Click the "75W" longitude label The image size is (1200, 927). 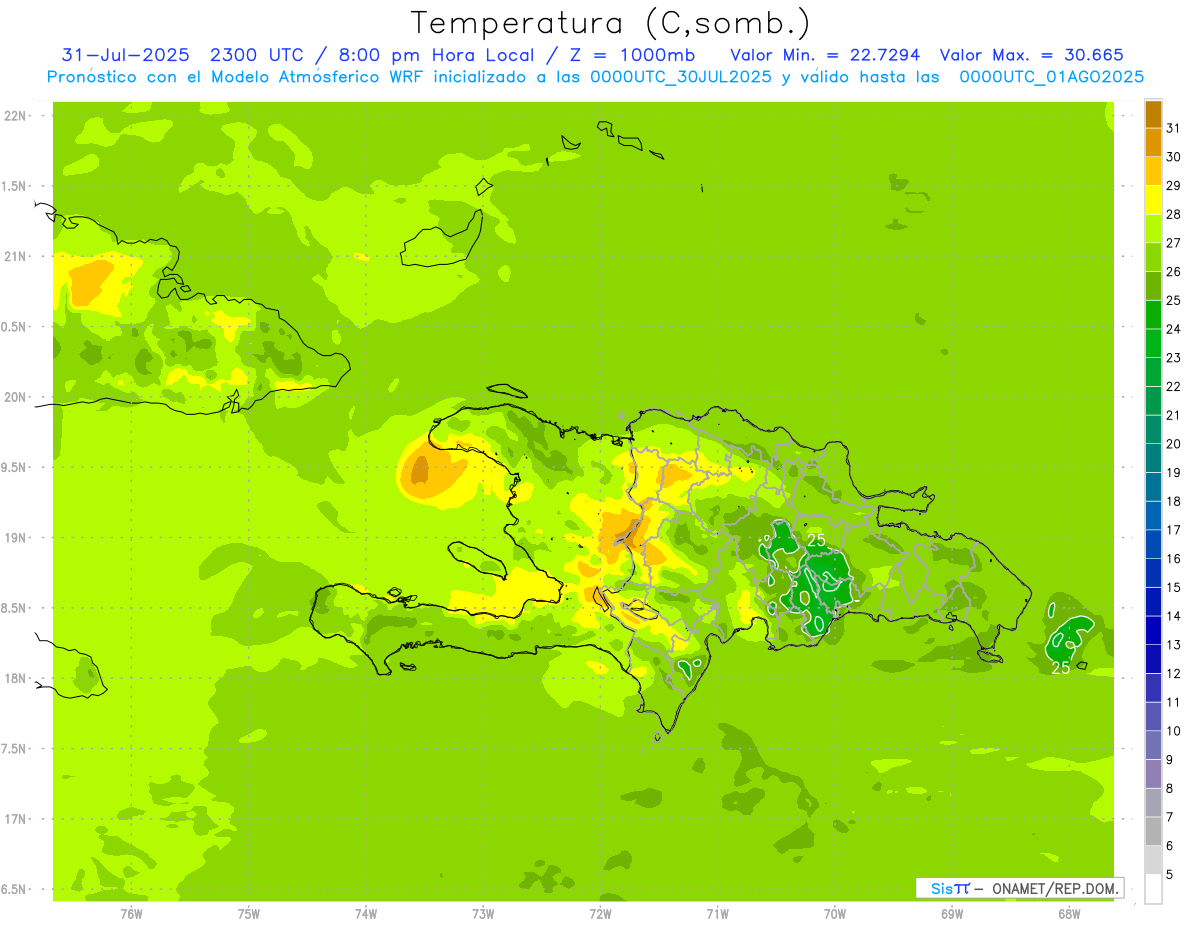pyautogui.click(x=249, y=913)
